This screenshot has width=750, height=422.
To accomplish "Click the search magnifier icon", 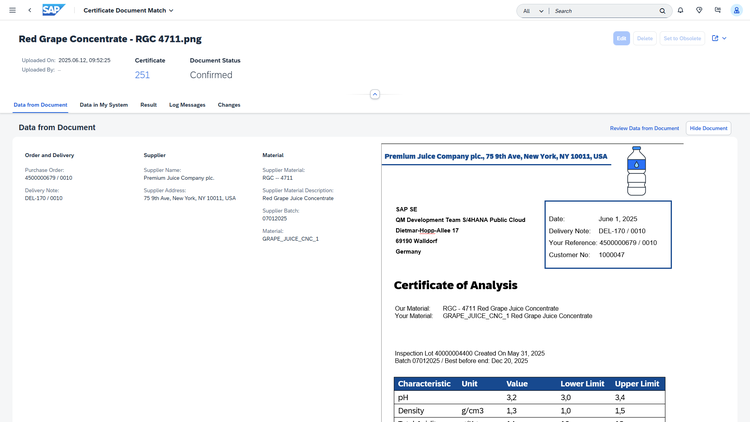I will (662, 11).
